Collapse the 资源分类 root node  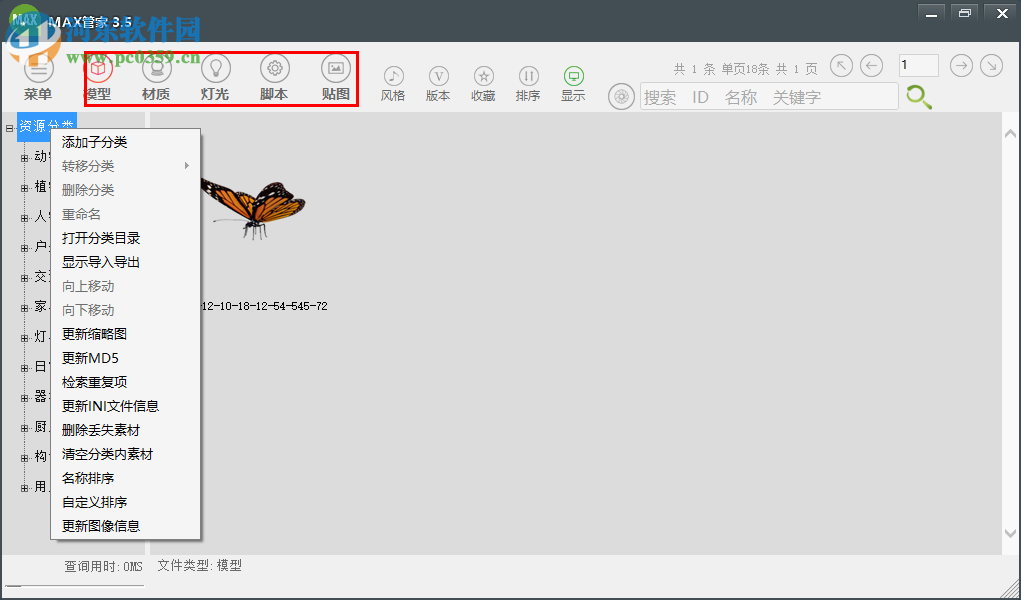point(10,128)
